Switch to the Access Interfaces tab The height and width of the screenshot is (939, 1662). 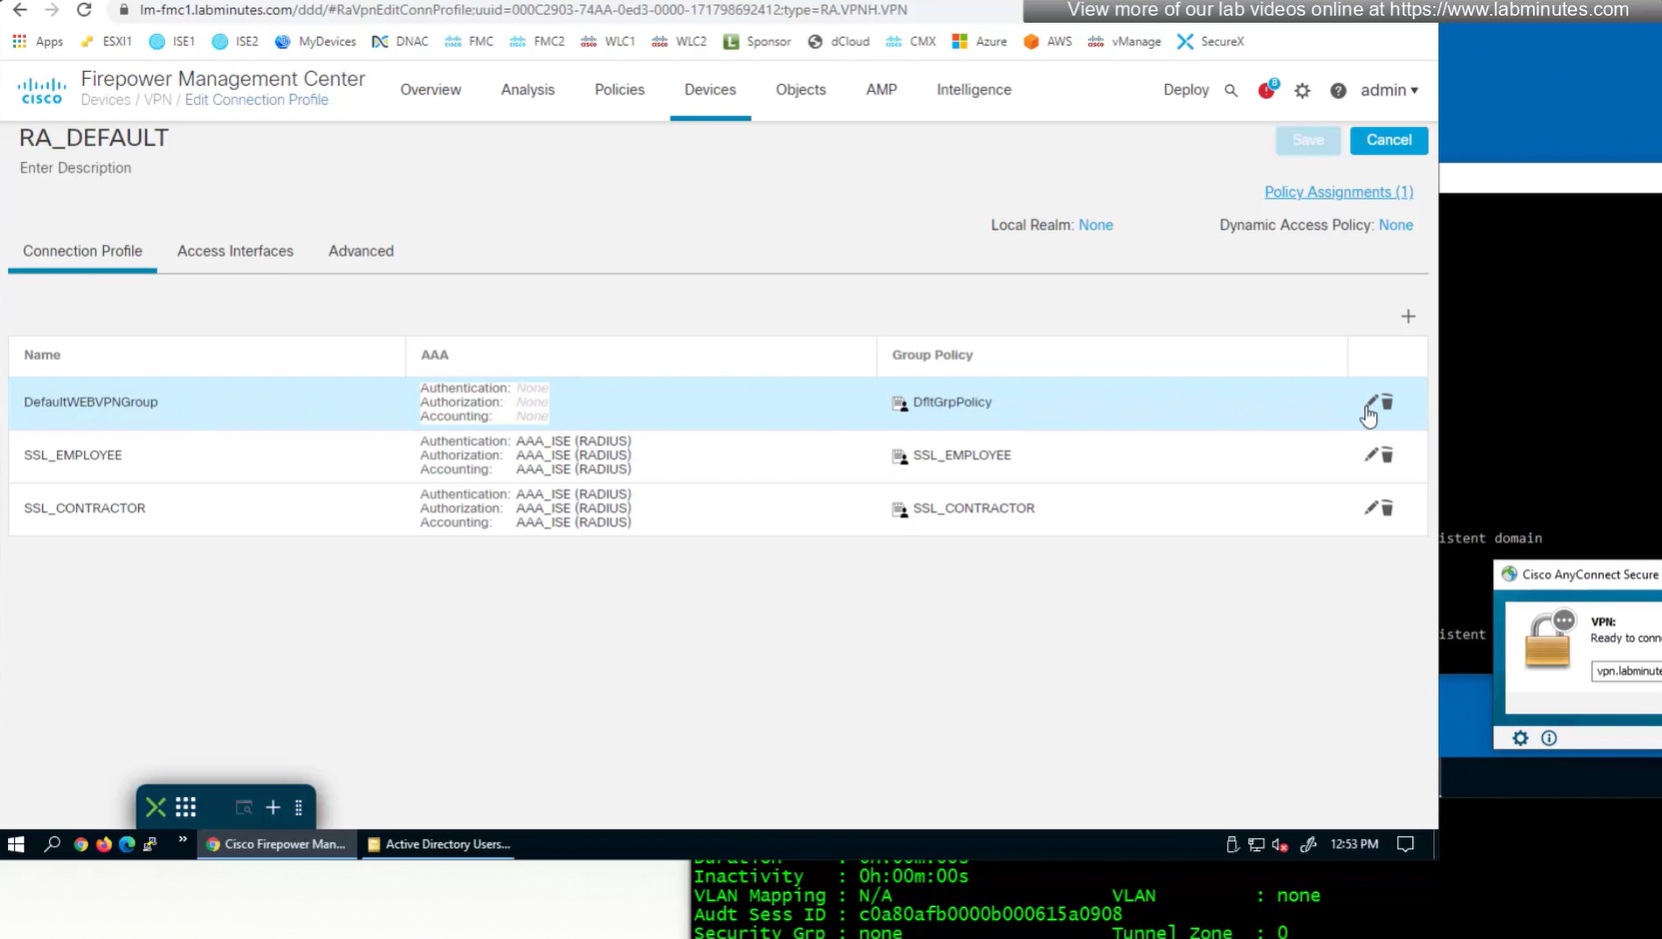235,251
